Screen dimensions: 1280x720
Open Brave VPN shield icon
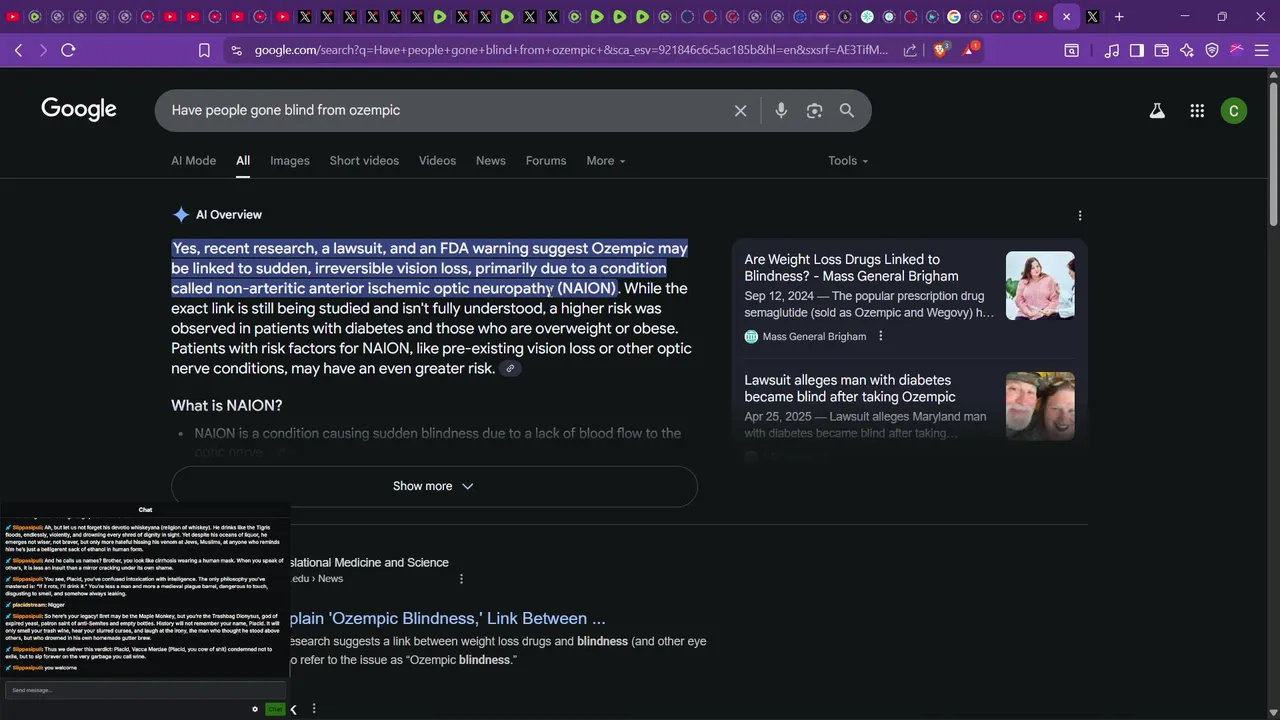click(x=1212, y=50)
